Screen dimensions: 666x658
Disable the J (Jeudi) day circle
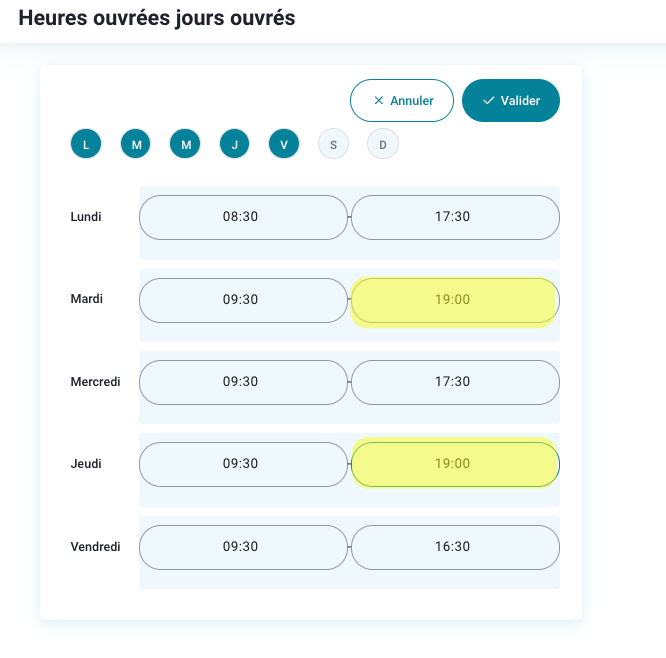coord(234,145)
